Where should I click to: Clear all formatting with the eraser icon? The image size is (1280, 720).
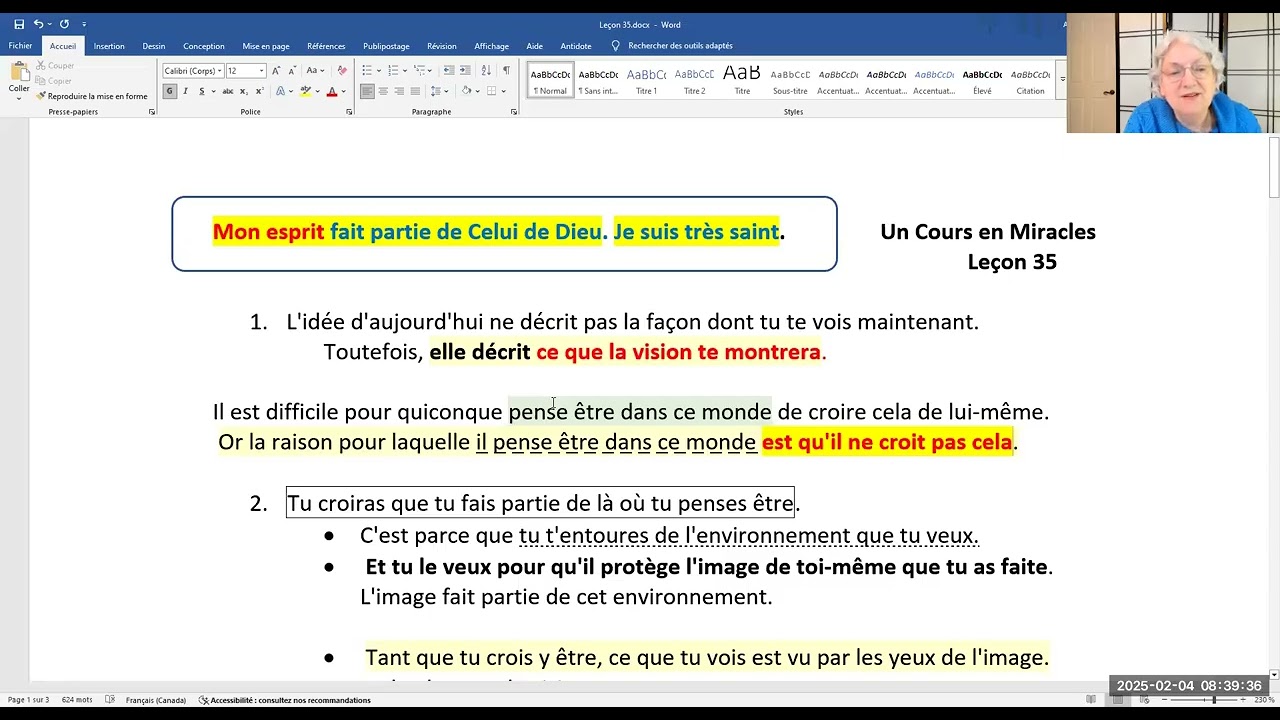coord(342,71)
